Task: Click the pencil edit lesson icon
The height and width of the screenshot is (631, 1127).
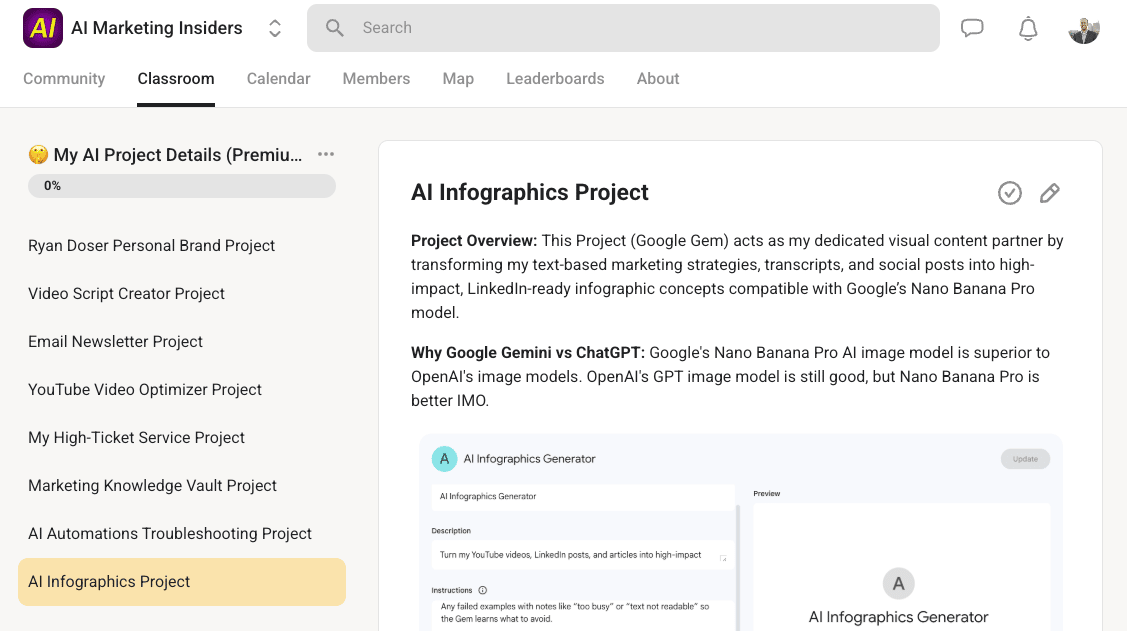Action: pyautogui.click(x=1049, y=193)
